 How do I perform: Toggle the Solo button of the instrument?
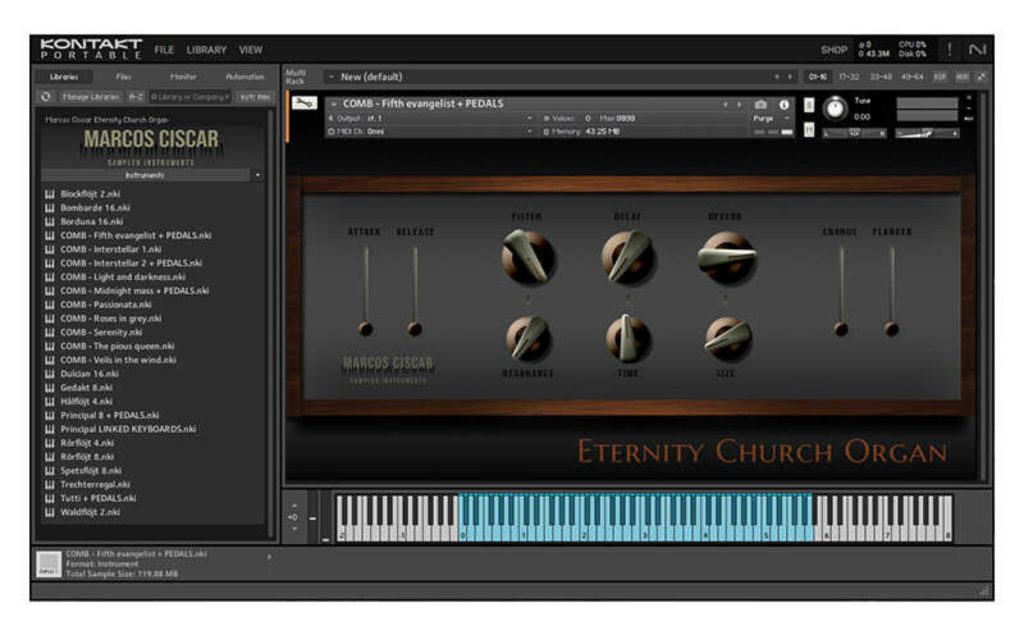(x=808, y=105)
